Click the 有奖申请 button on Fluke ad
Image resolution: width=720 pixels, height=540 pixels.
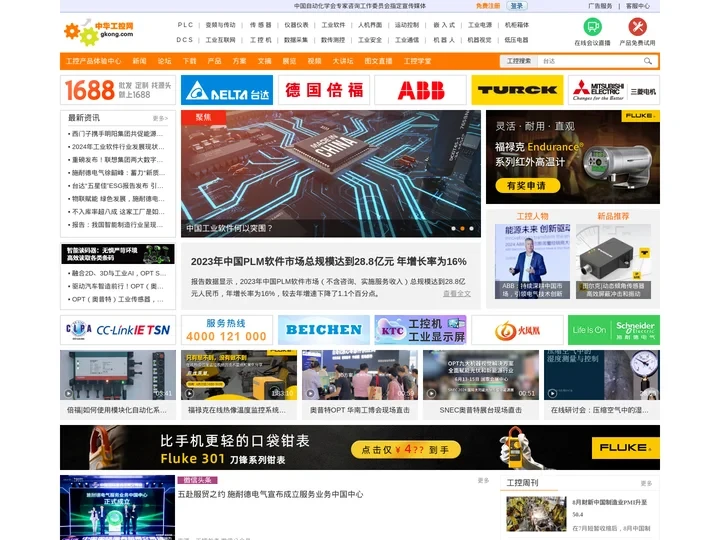[528, 186]
